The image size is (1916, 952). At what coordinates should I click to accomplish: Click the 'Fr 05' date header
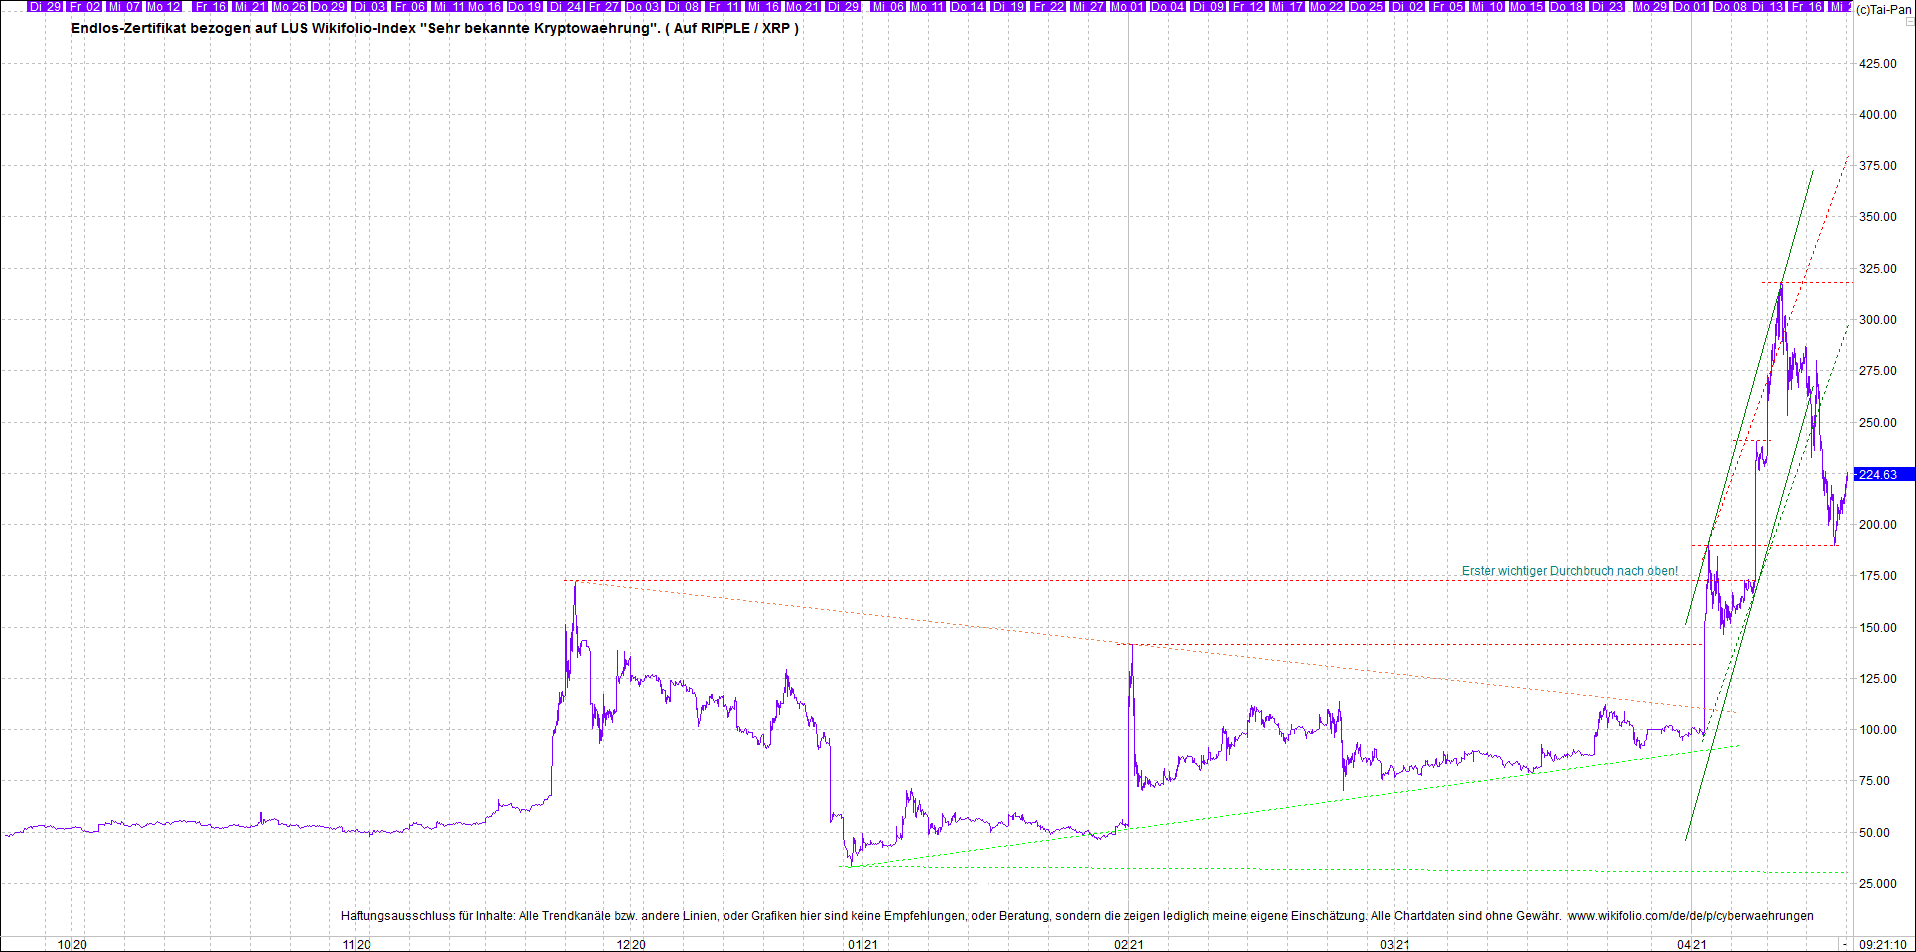coord(1447,6)
